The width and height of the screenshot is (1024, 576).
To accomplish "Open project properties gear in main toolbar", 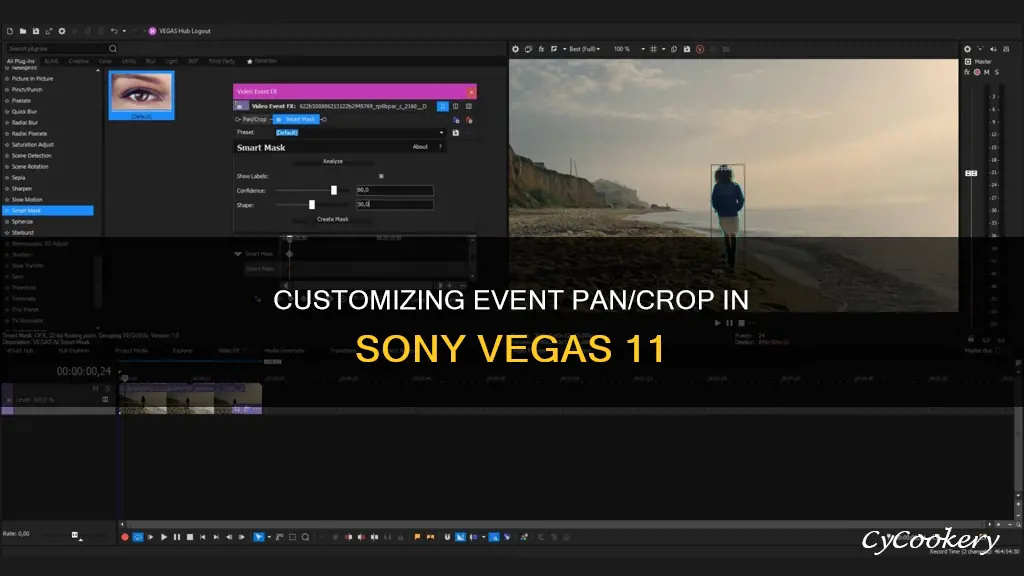I will 62,31.
